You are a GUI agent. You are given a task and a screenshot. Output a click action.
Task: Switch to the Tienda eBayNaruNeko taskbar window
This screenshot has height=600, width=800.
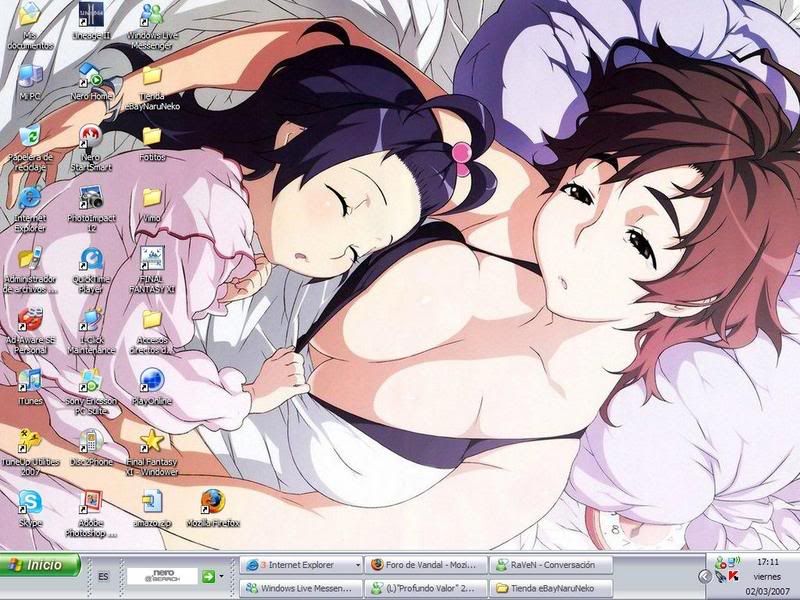551,588
